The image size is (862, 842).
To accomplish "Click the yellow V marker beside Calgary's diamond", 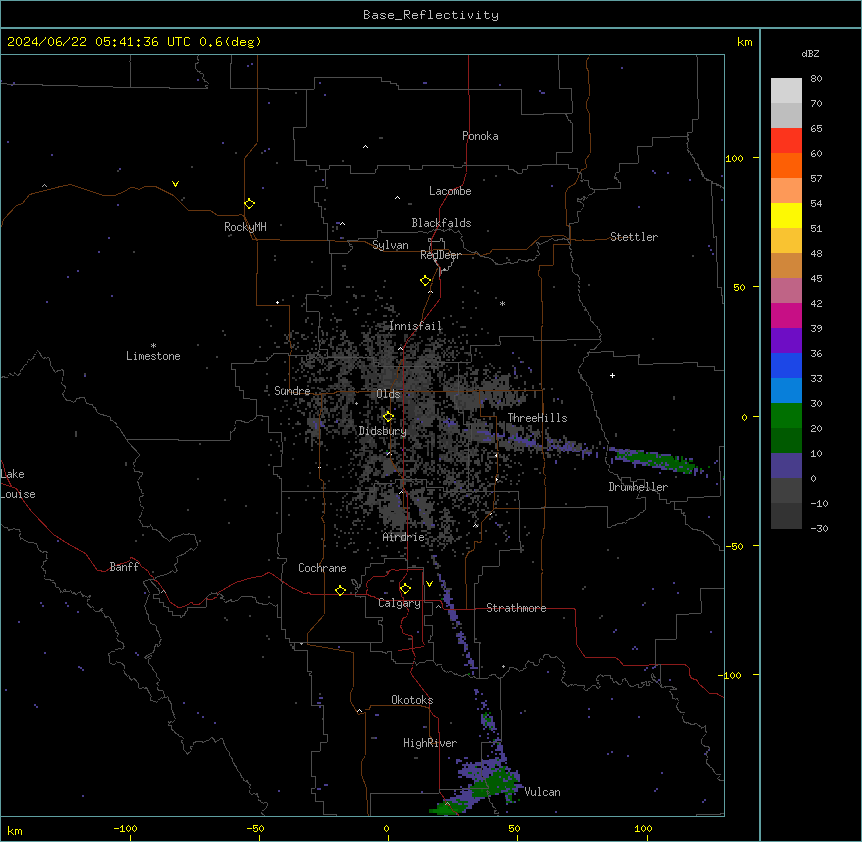I will pos(429,584).
